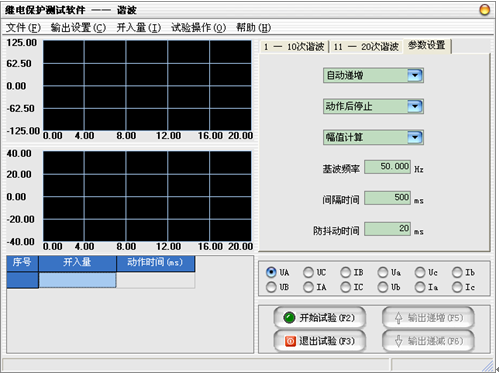Click the red exit test icon
Viewport: 499px width, 375px height.
290,341
